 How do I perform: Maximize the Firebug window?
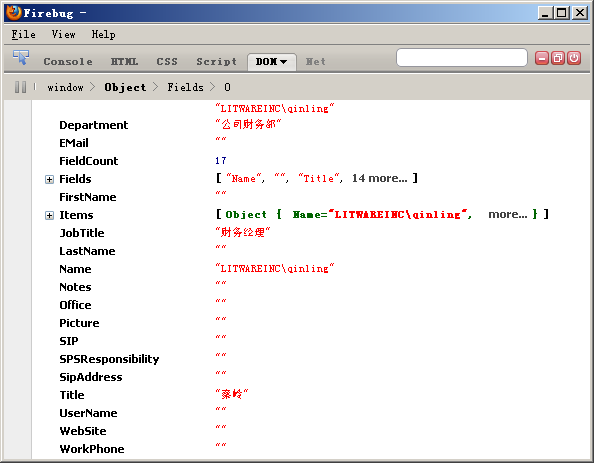[561, 13]
